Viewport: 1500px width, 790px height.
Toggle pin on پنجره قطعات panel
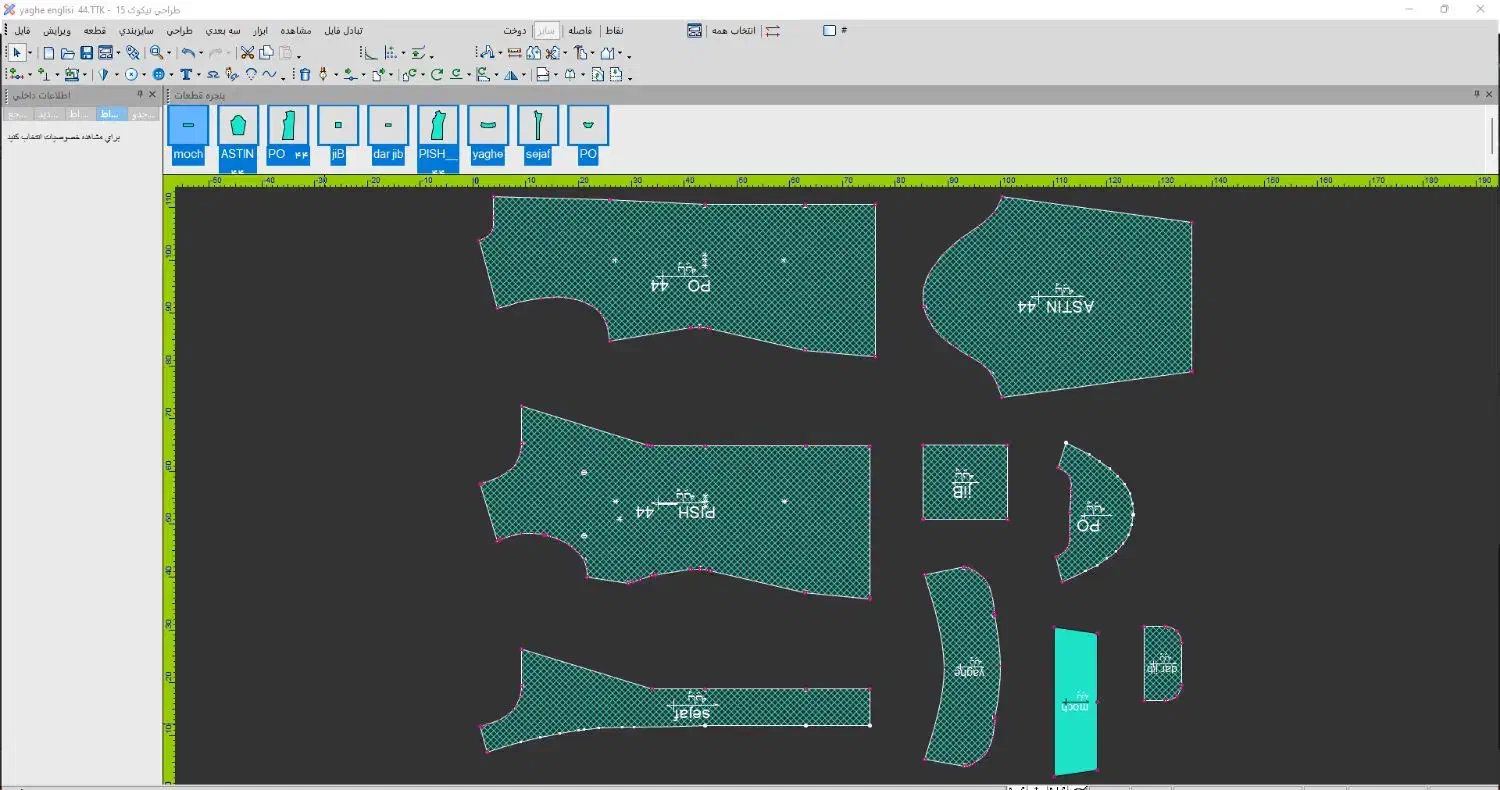pyautogui.click(x=1476, y=94)
